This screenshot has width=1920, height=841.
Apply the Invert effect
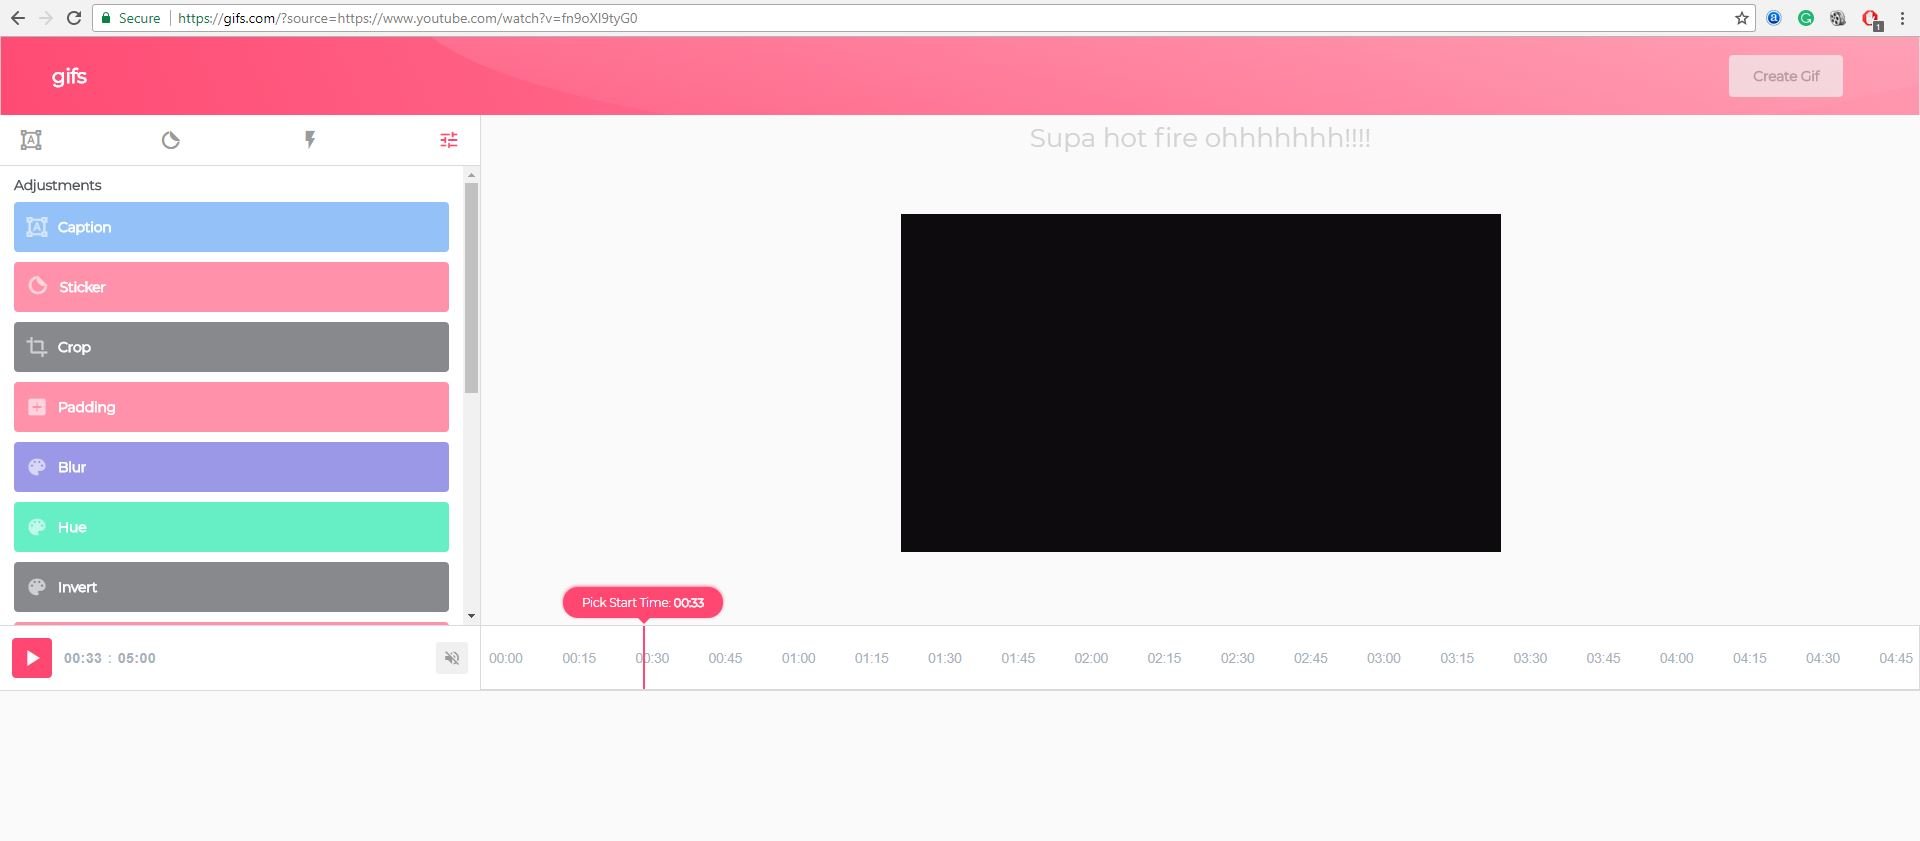pyautogui.click(x=231, y=587)
